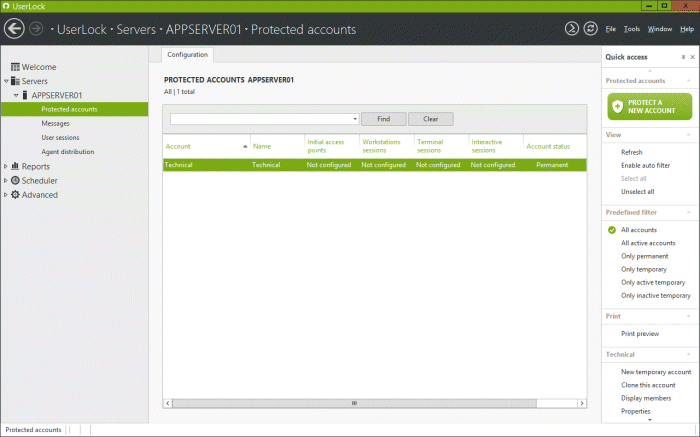700x437 pixels.
Task: Click the back navigation arrow
Action: point(14,29)
